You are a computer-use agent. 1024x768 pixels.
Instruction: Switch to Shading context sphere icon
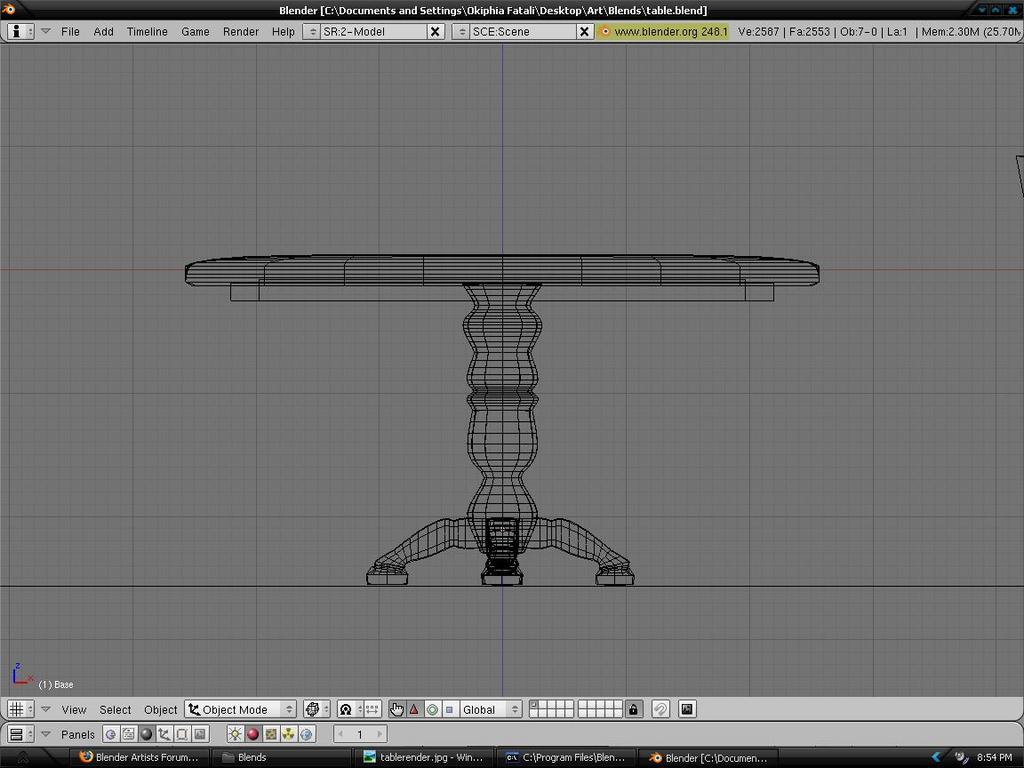146,735
